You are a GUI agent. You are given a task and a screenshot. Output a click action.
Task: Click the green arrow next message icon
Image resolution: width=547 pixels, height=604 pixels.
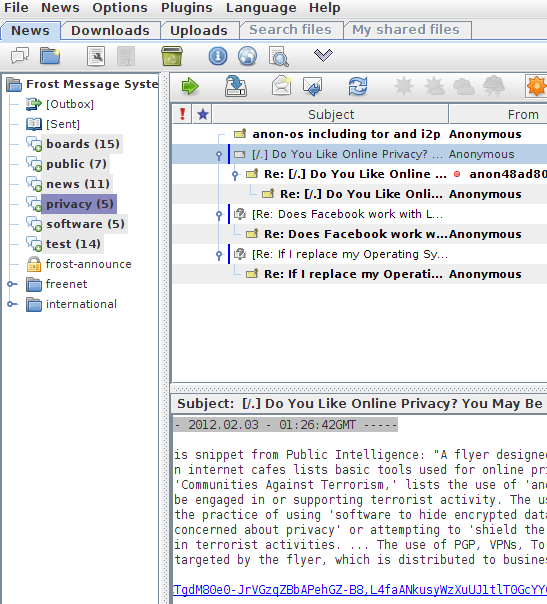click(x=190, y=86)
